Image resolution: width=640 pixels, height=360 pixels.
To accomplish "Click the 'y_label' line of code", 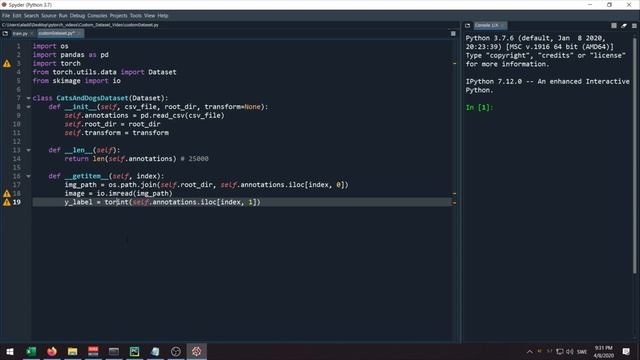I will pos(162,202).
